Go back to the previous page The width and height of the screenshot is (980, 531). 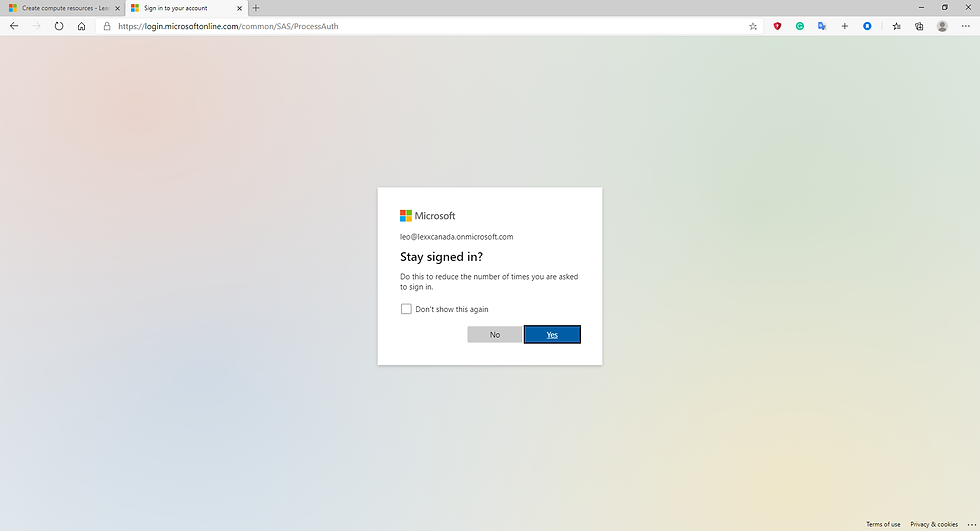tap(14, 26)
